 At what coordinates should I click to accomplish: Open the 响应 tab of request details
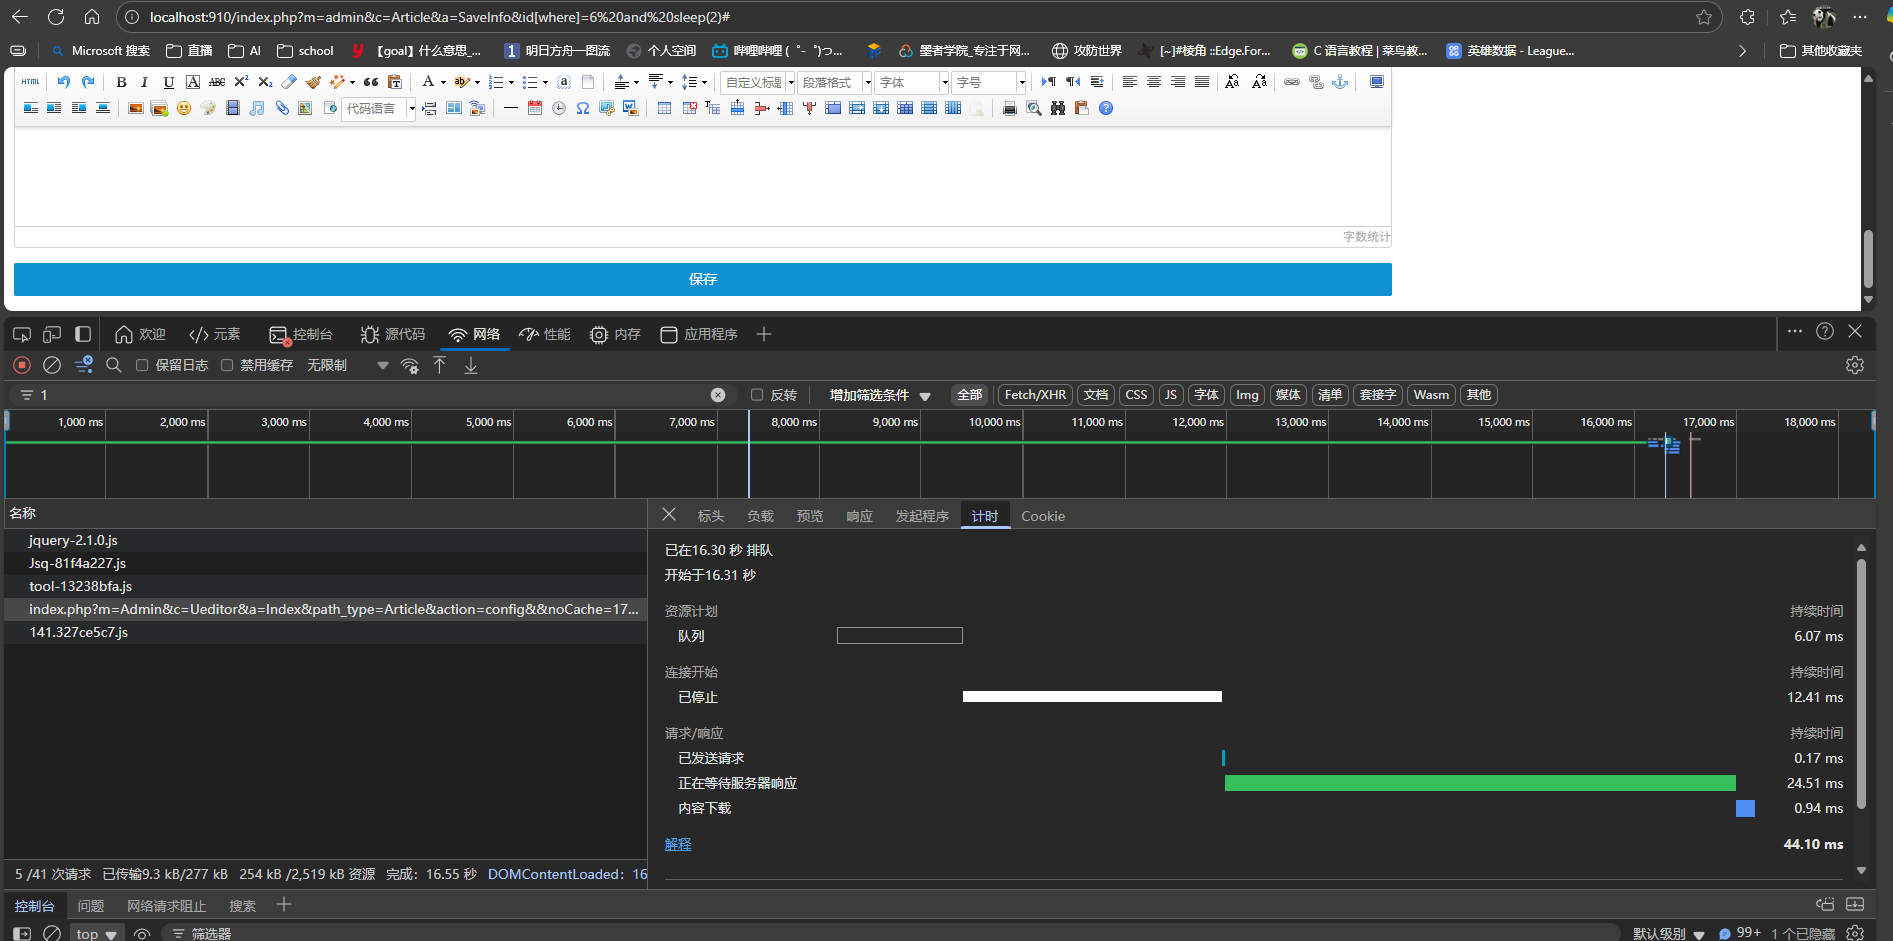(859, 516)
